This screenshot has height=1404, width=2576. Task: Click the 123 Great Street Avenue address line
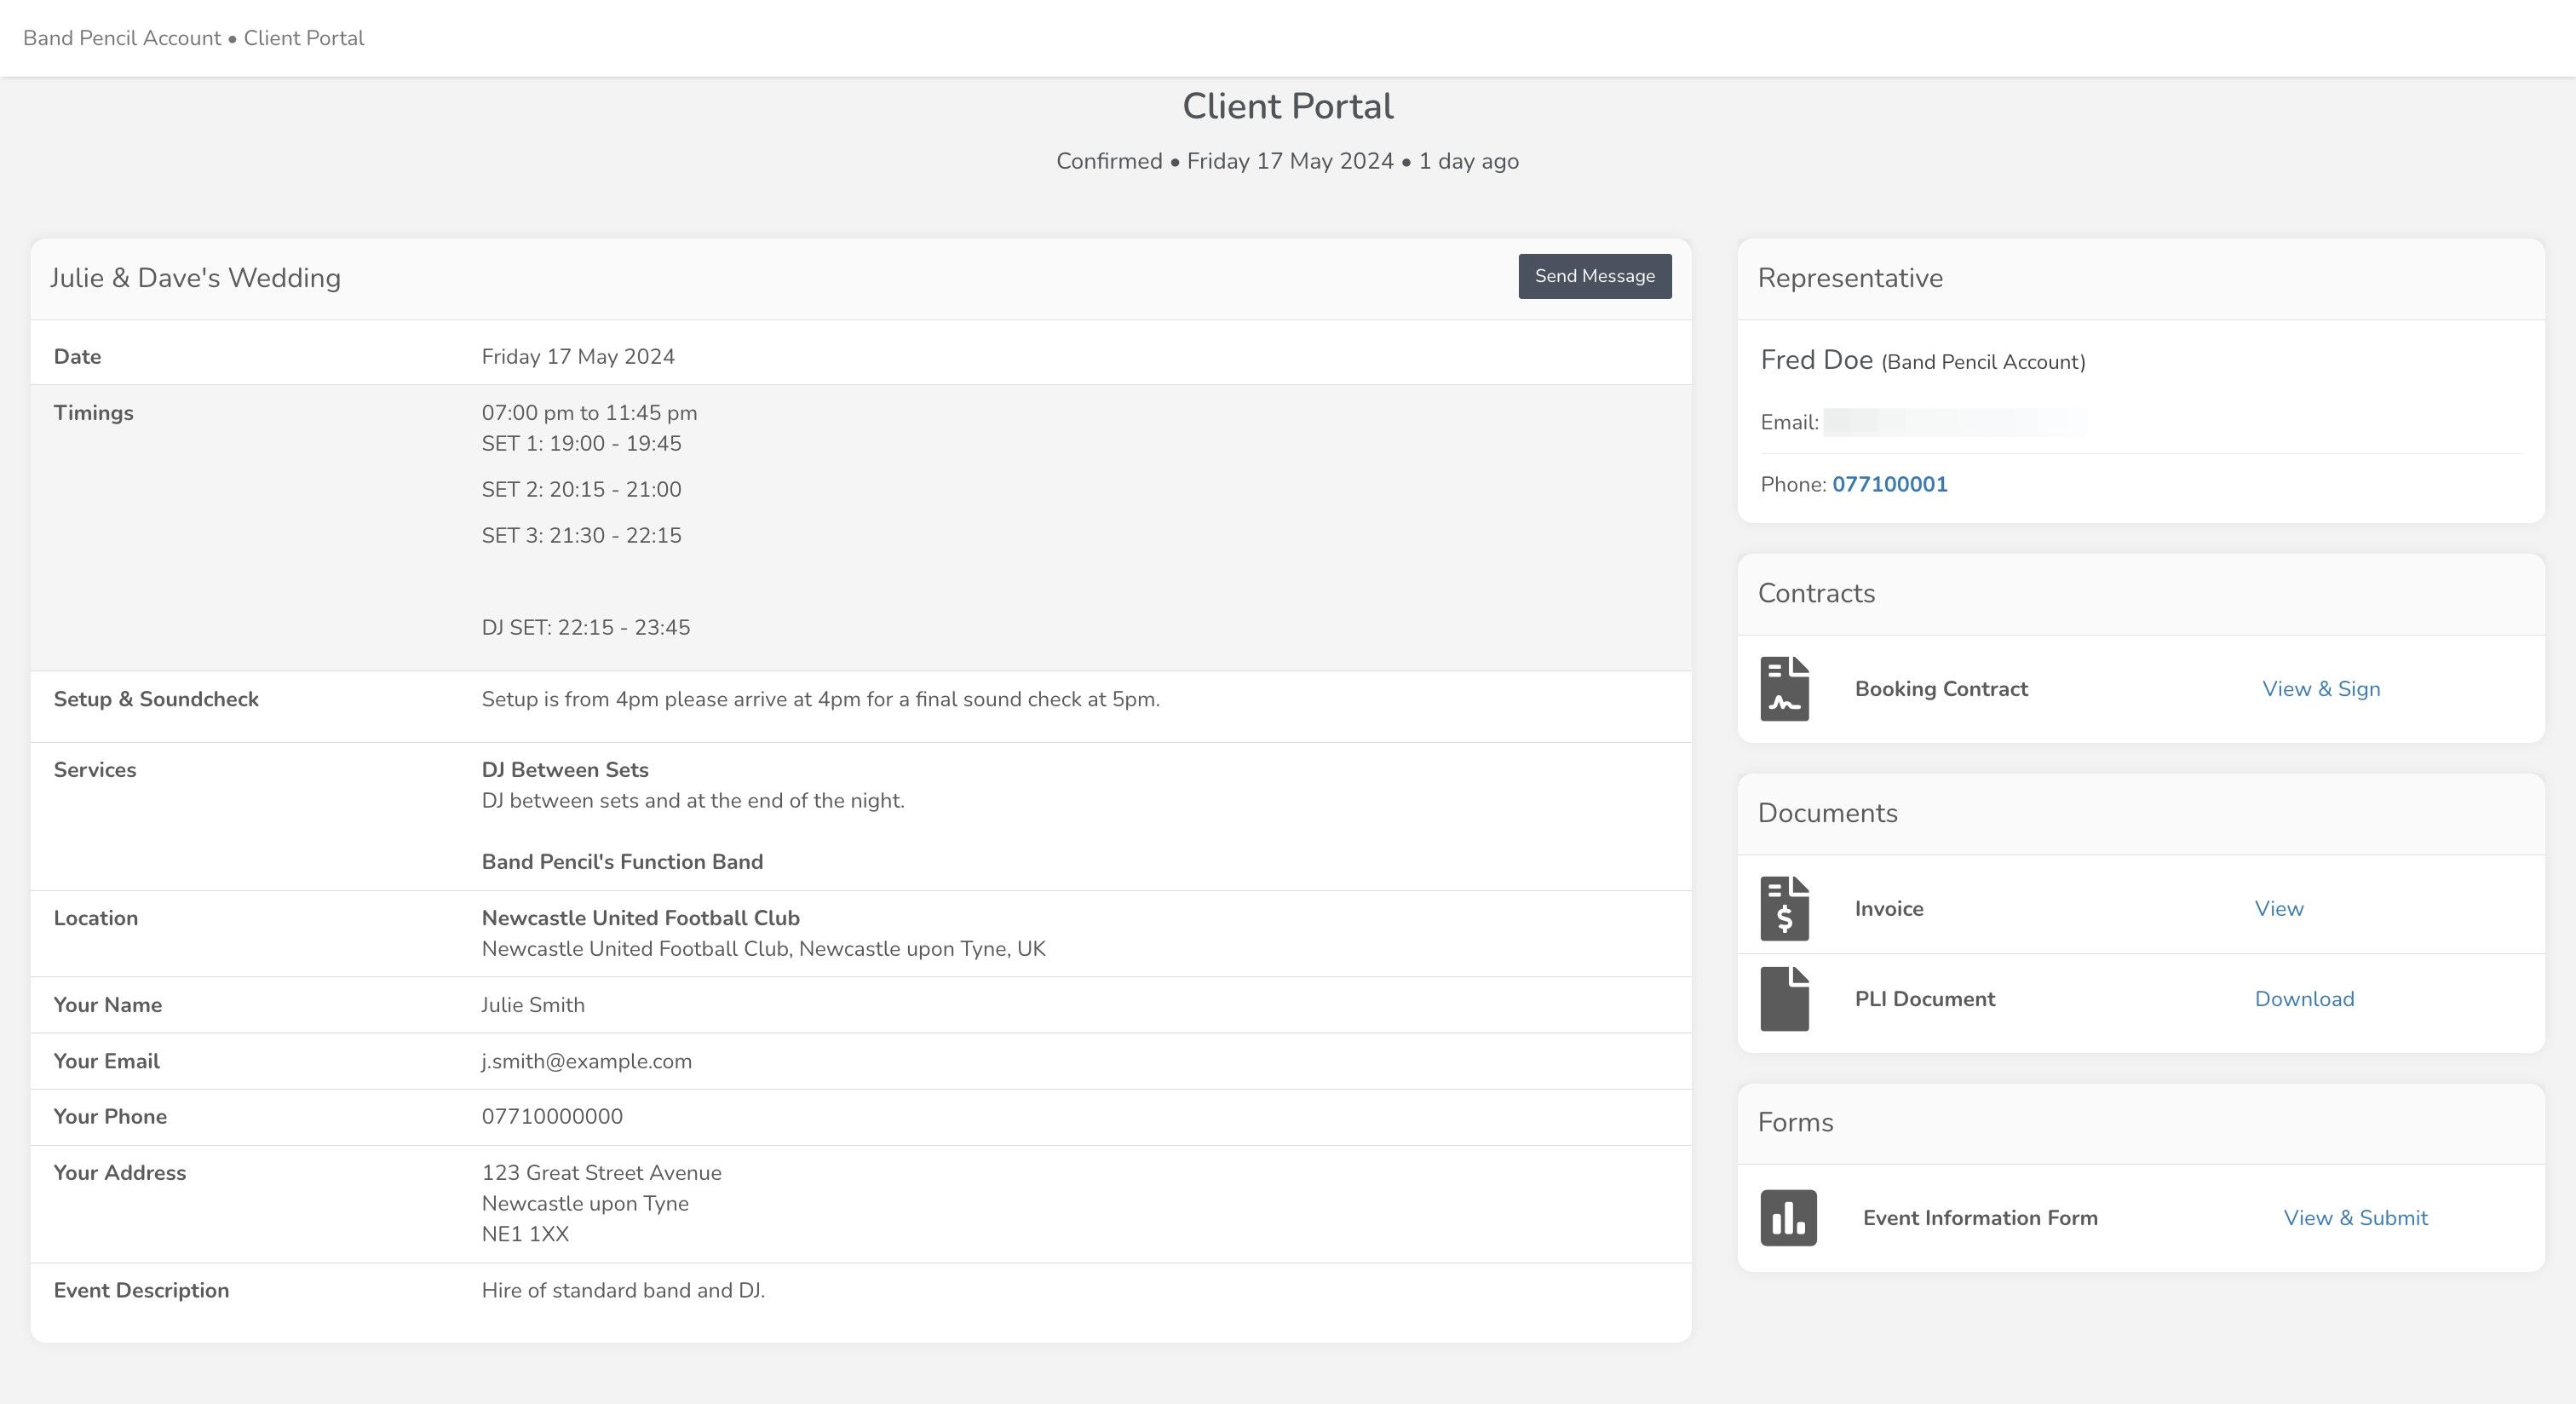click(601, 1173)
